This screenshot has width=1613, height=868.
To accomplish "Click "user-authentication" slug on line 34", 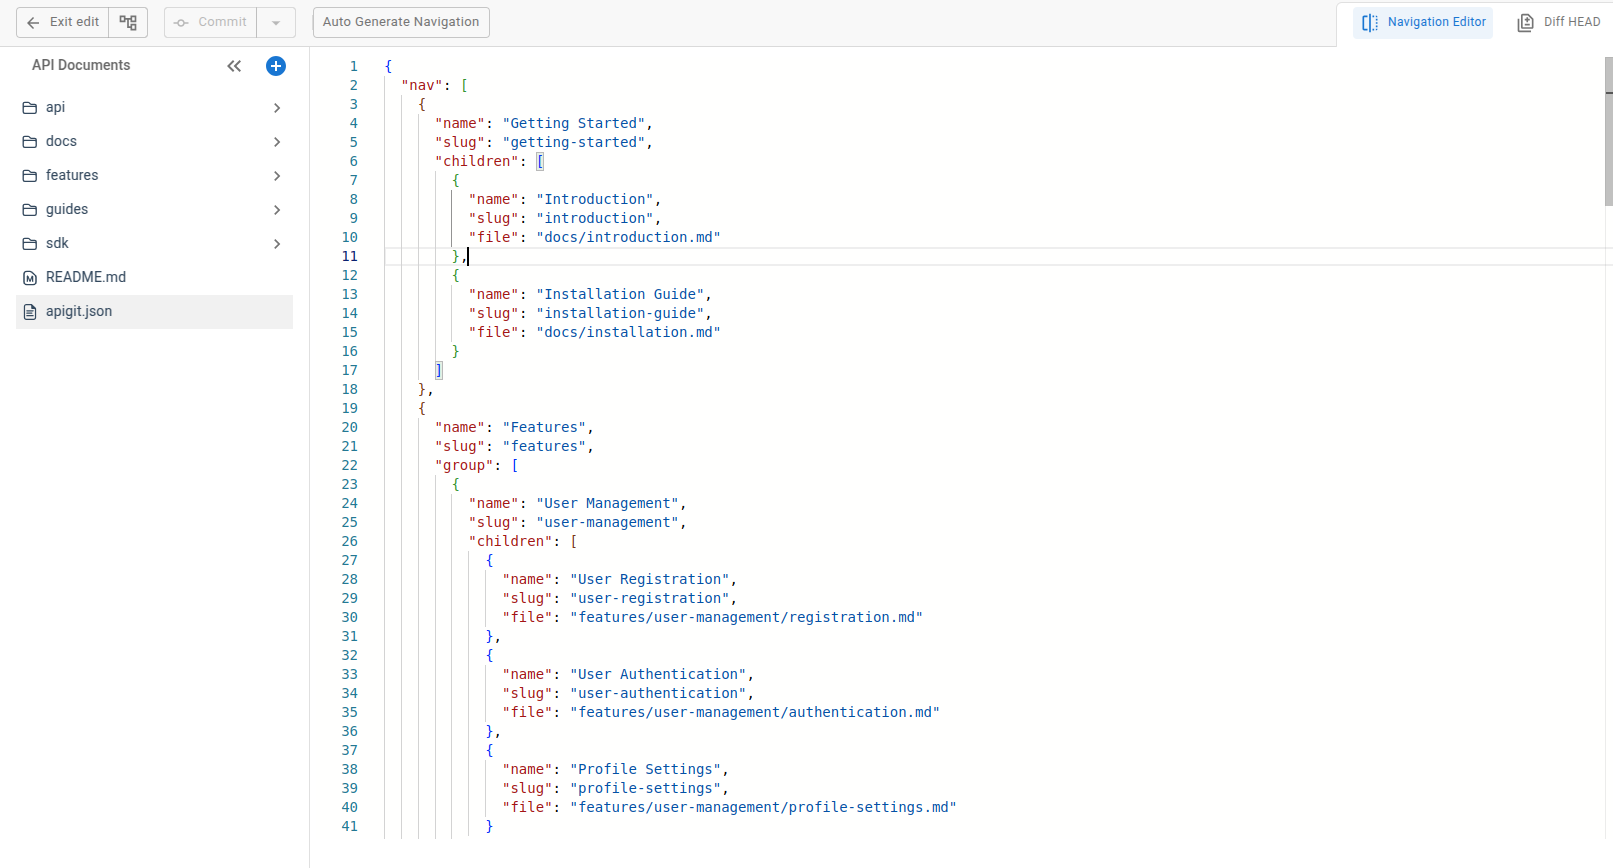I will pos(658,693).
